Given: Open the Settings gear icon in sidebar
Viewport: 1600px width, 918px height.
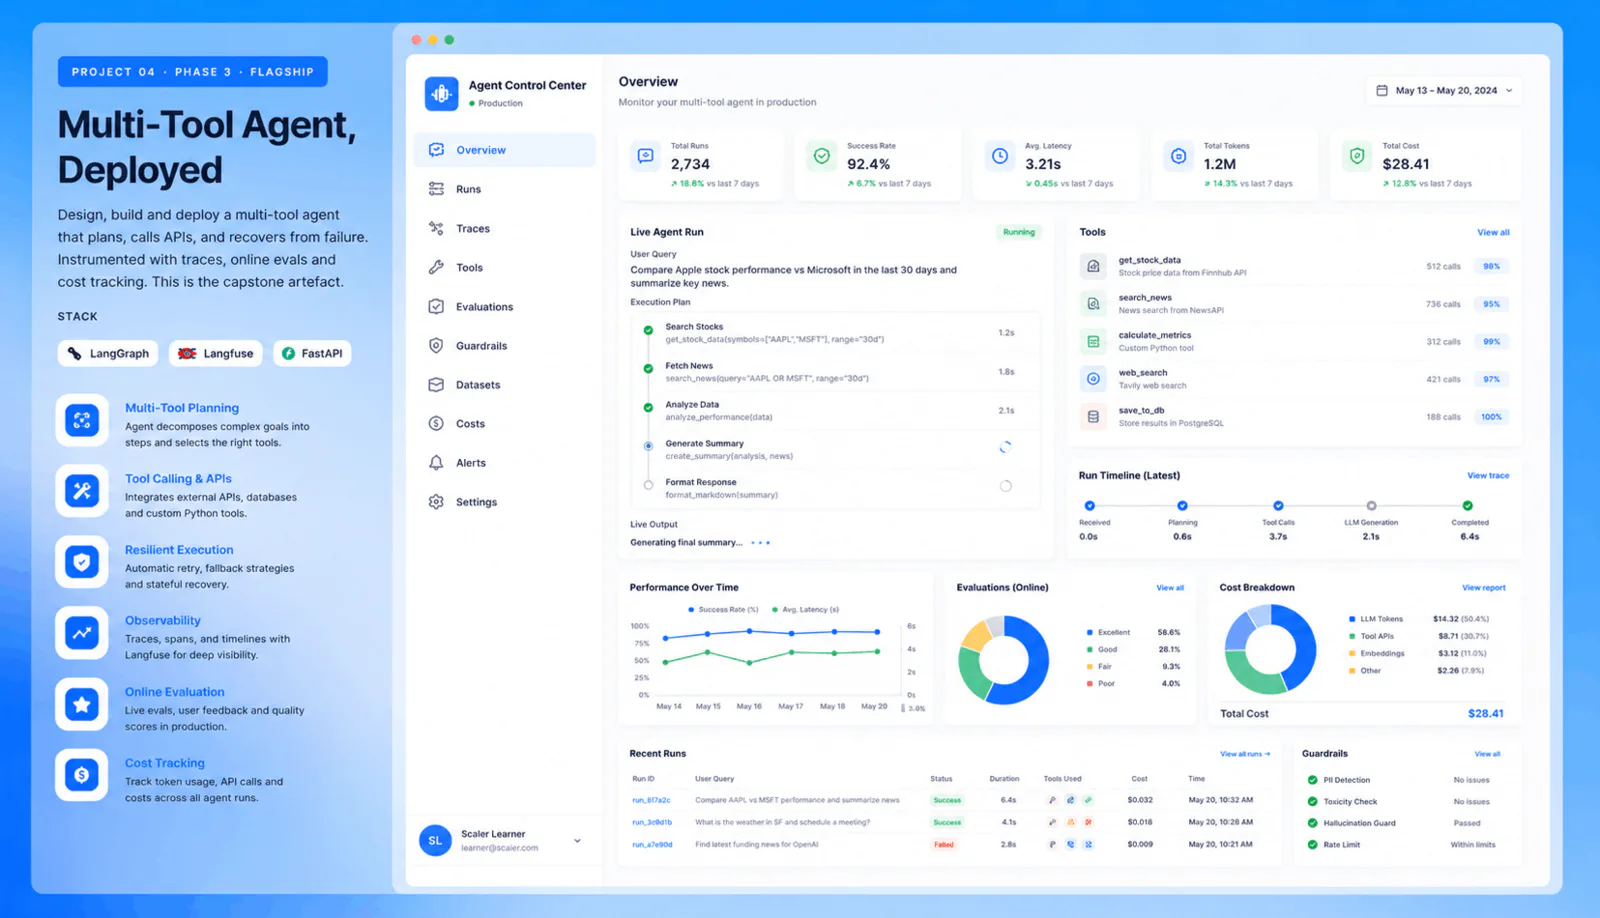Looking at the screenshot, I should click(x=436, y=502).
